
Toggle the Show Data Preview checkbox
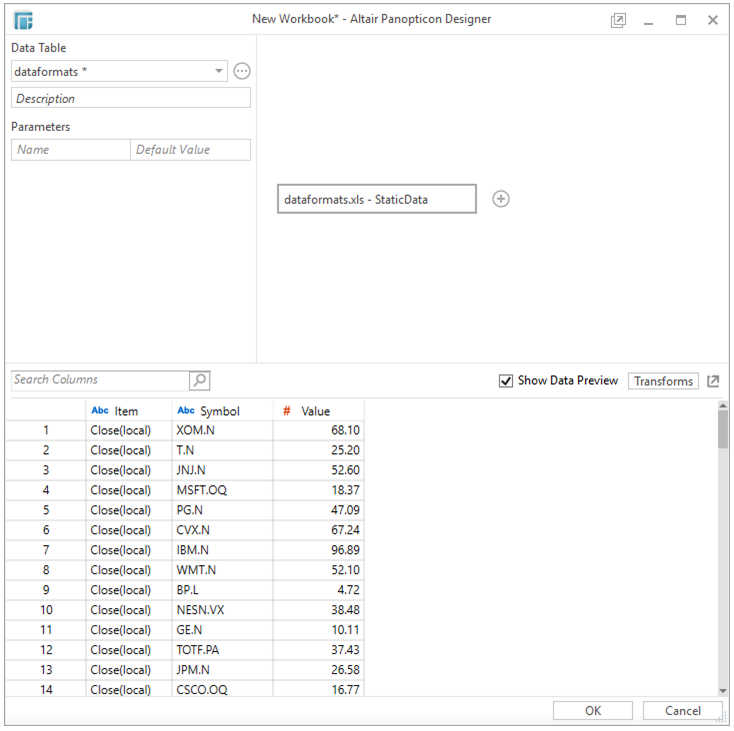506,381
